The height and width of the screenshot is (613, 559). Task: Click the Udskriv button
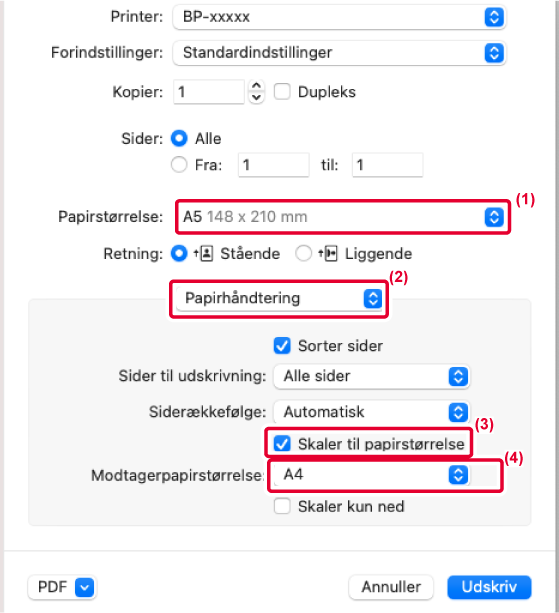click(x=489, y=587)
